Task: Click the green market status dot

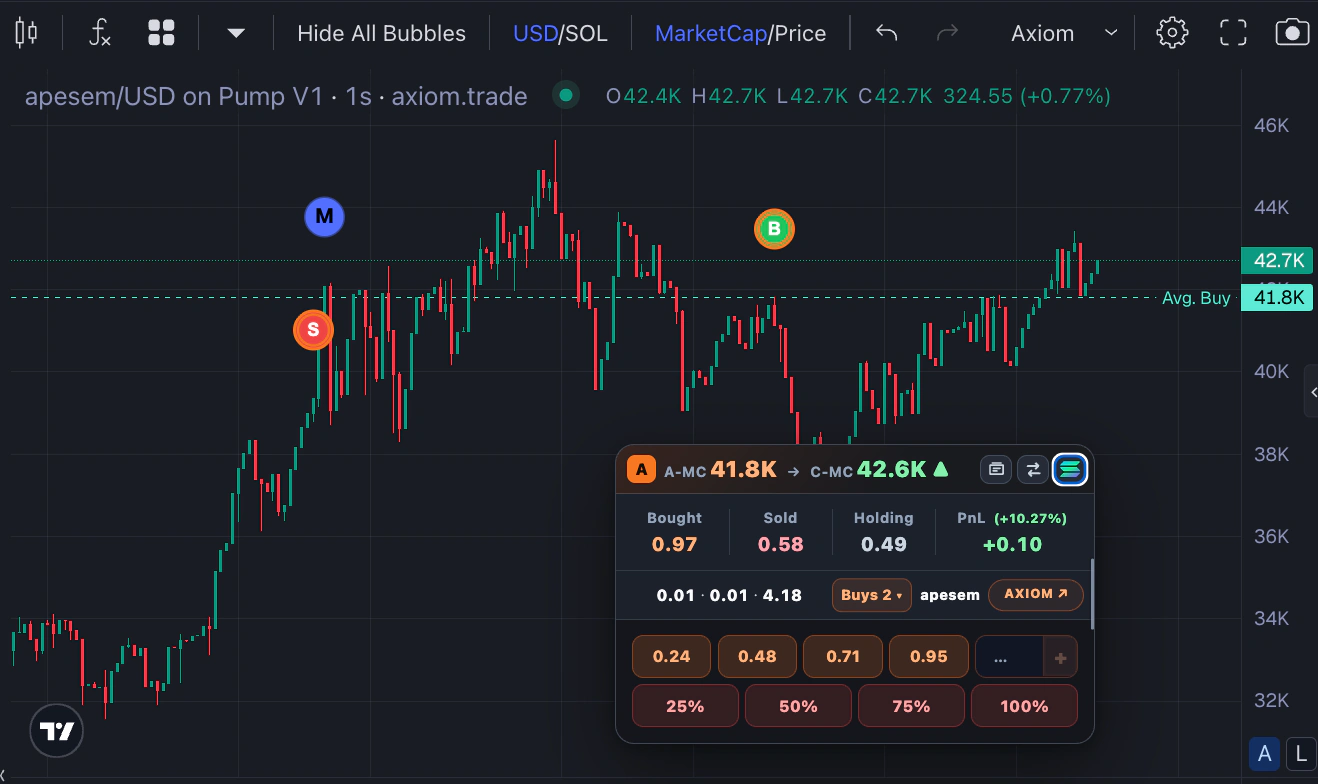Action: 566,96
